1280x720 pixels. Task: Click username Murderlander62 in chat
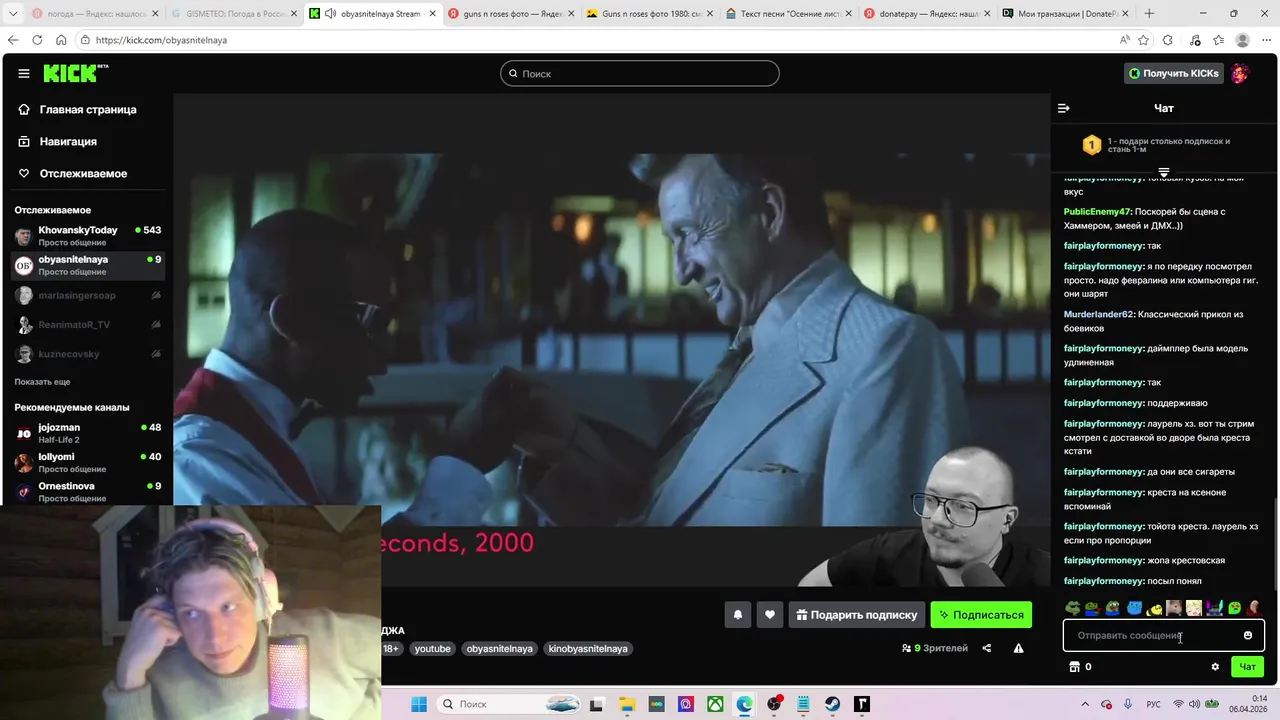tap(1099, 314)
